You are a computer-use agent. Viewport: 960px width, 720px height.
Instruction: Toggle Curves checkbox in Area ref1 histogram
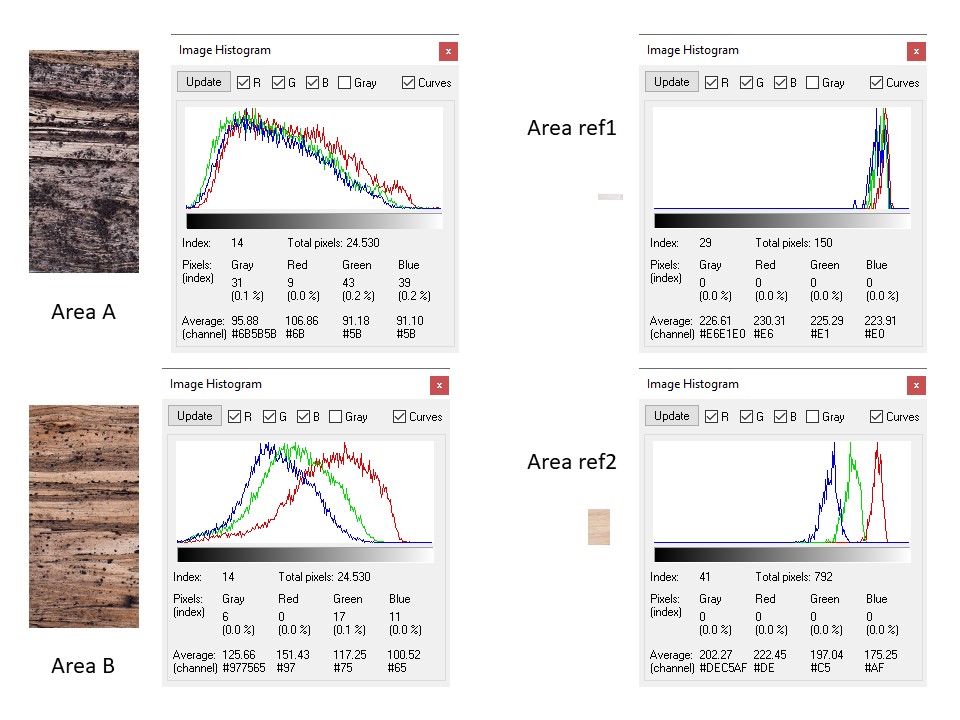click(877, 83)
